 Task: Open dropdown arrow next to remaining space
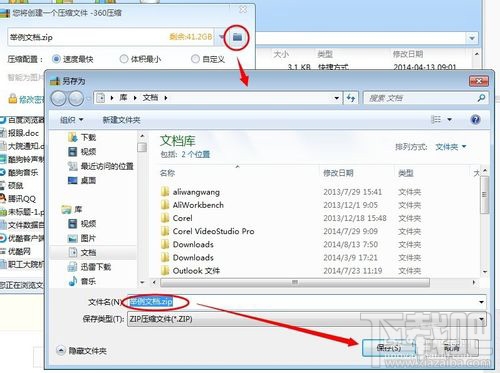tap(221, 37)
